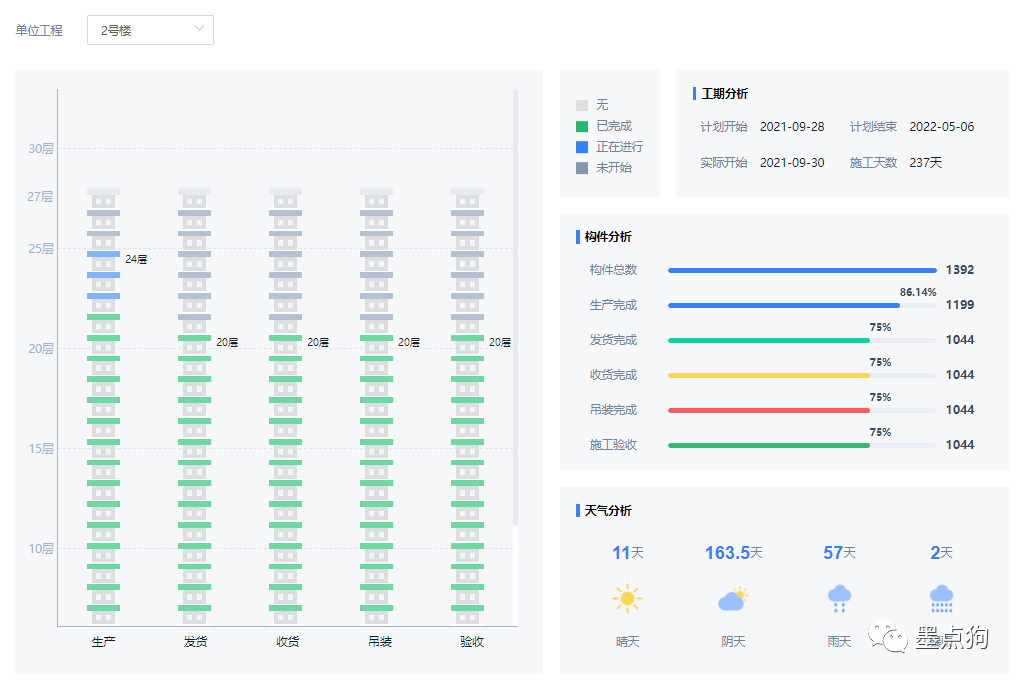Click the dropdown chevron arrow beside 2号楼
Screen dimensions: 1023x683
coord(199,29)
